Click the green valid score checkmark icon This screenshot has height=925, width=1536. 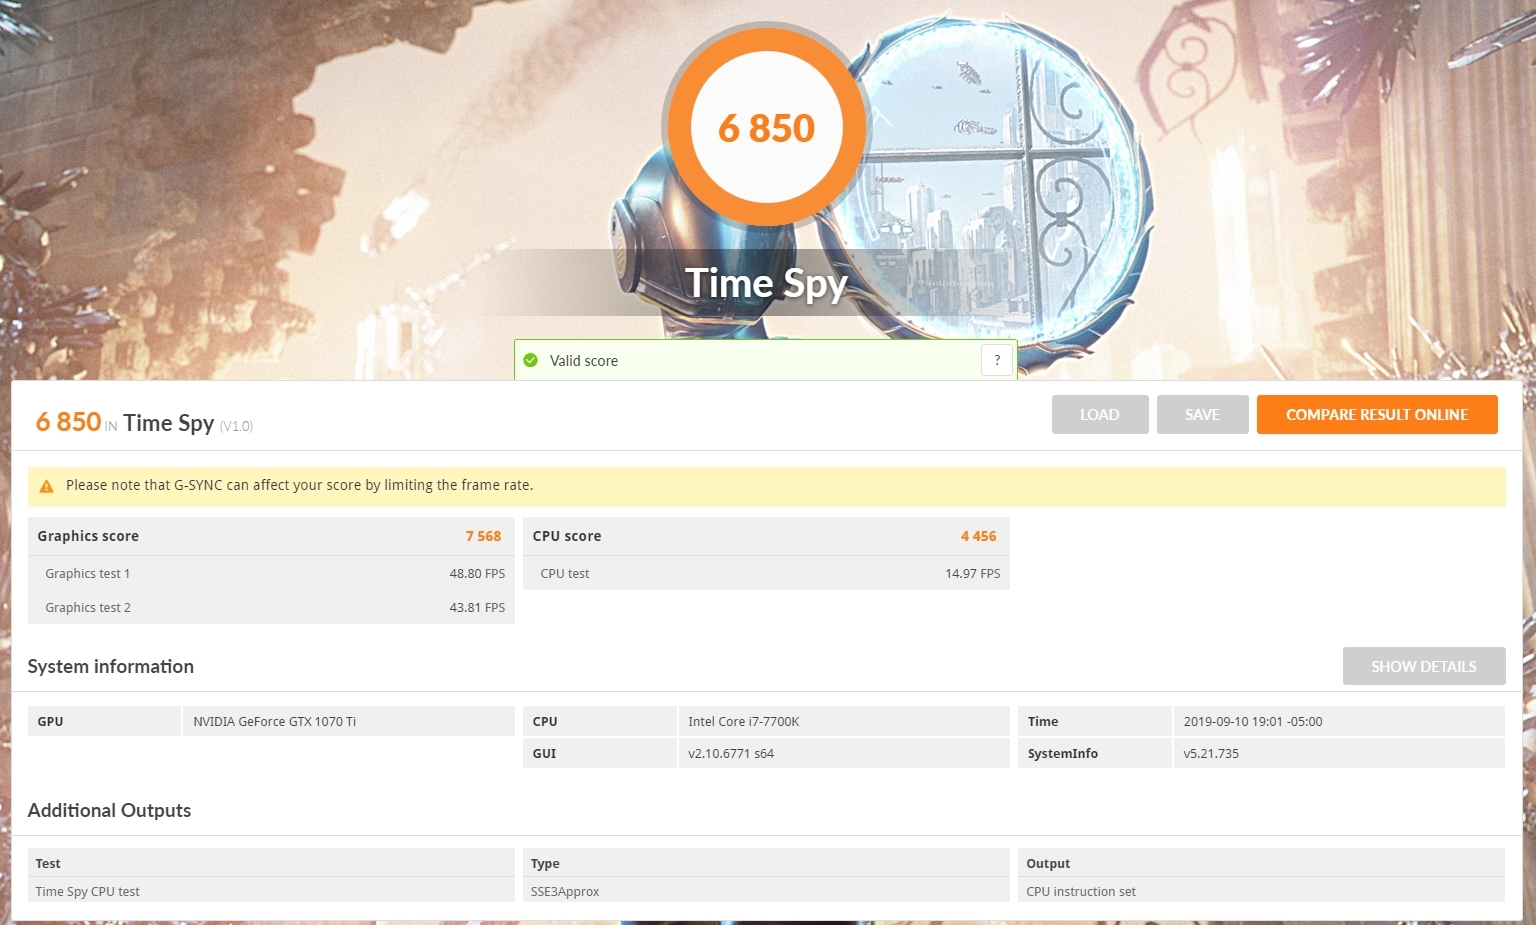click(x=531, y=360)
